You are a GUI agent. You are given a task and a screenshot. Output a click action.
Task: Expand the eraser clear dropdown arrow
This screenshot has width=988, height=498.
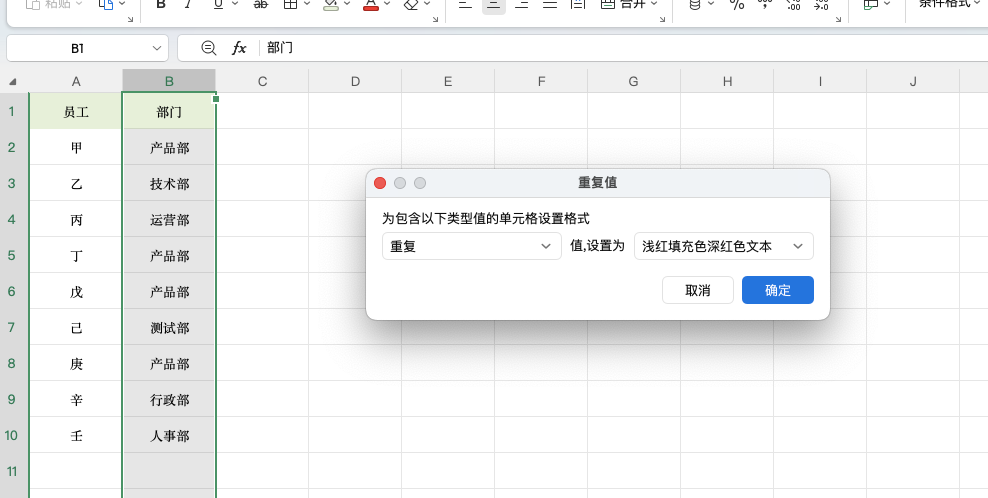pyautogui.click(x=428, y=4)
